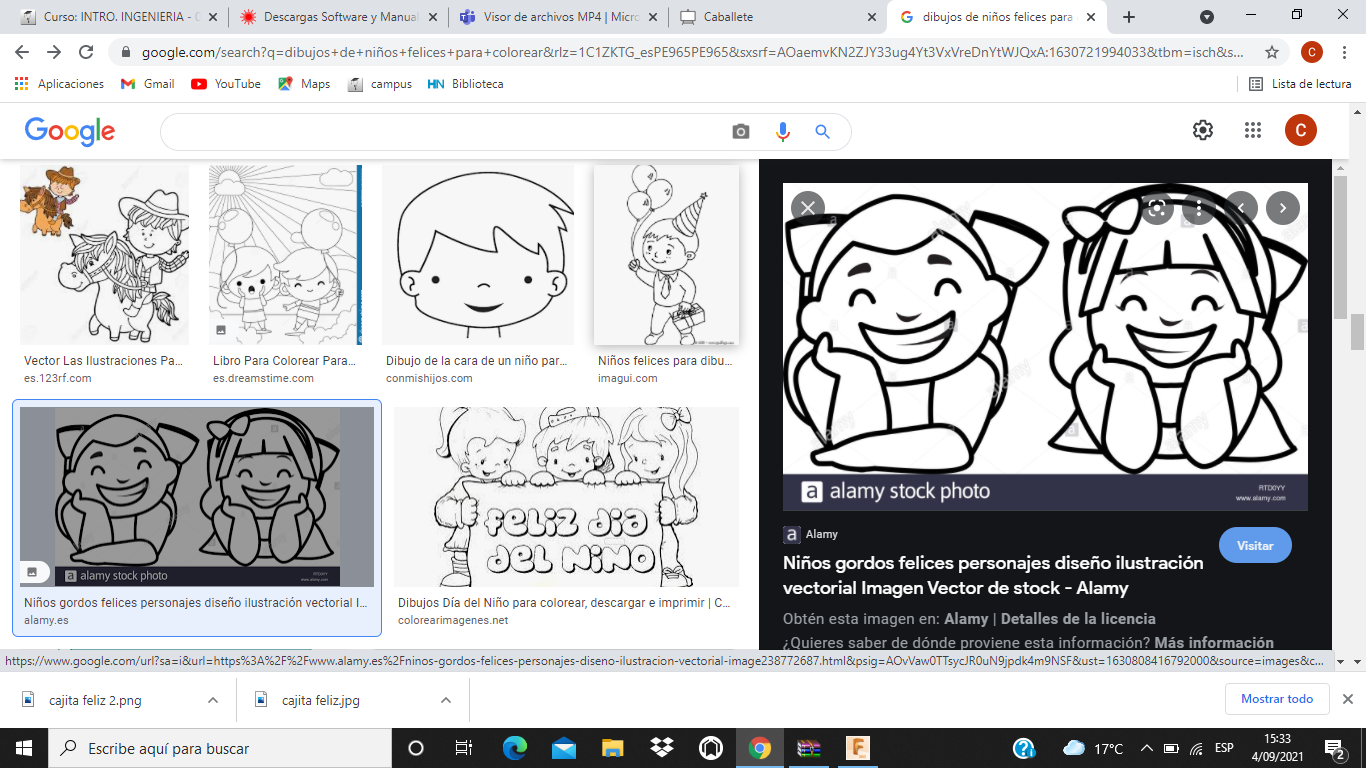Click the 'Dibujos Día del Niño para colorear' title
Image resolution: width=1366 pixels, height=768 pixels.
564,603
